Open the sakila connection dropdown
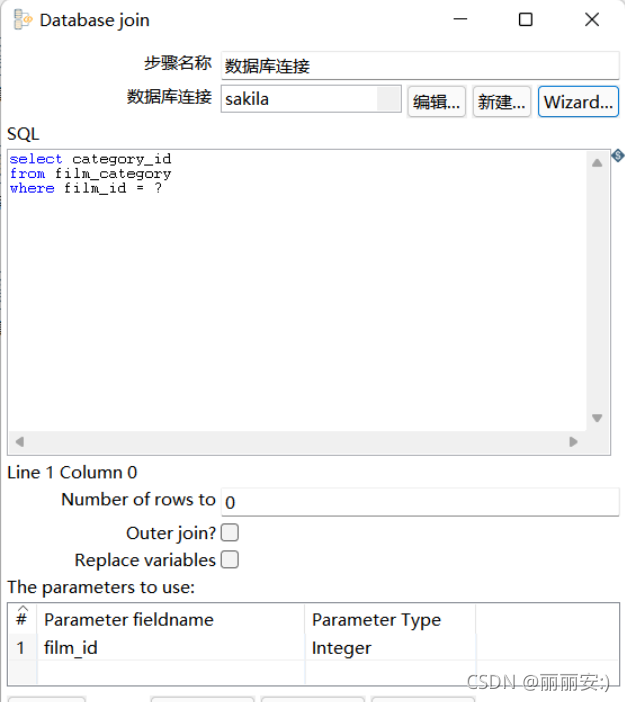The width and height of the screenshot is (625, 702). click(x=388, y=99)
